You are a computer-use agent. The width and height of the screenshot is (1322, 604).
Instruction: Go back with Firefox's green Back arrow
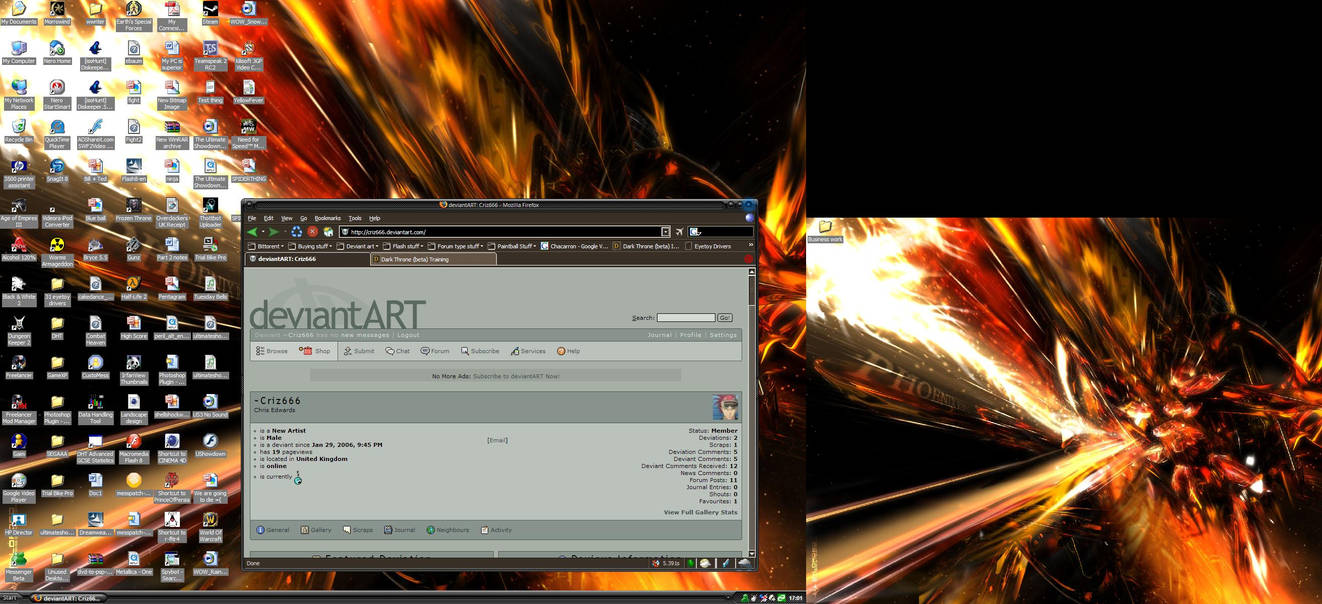254,232
